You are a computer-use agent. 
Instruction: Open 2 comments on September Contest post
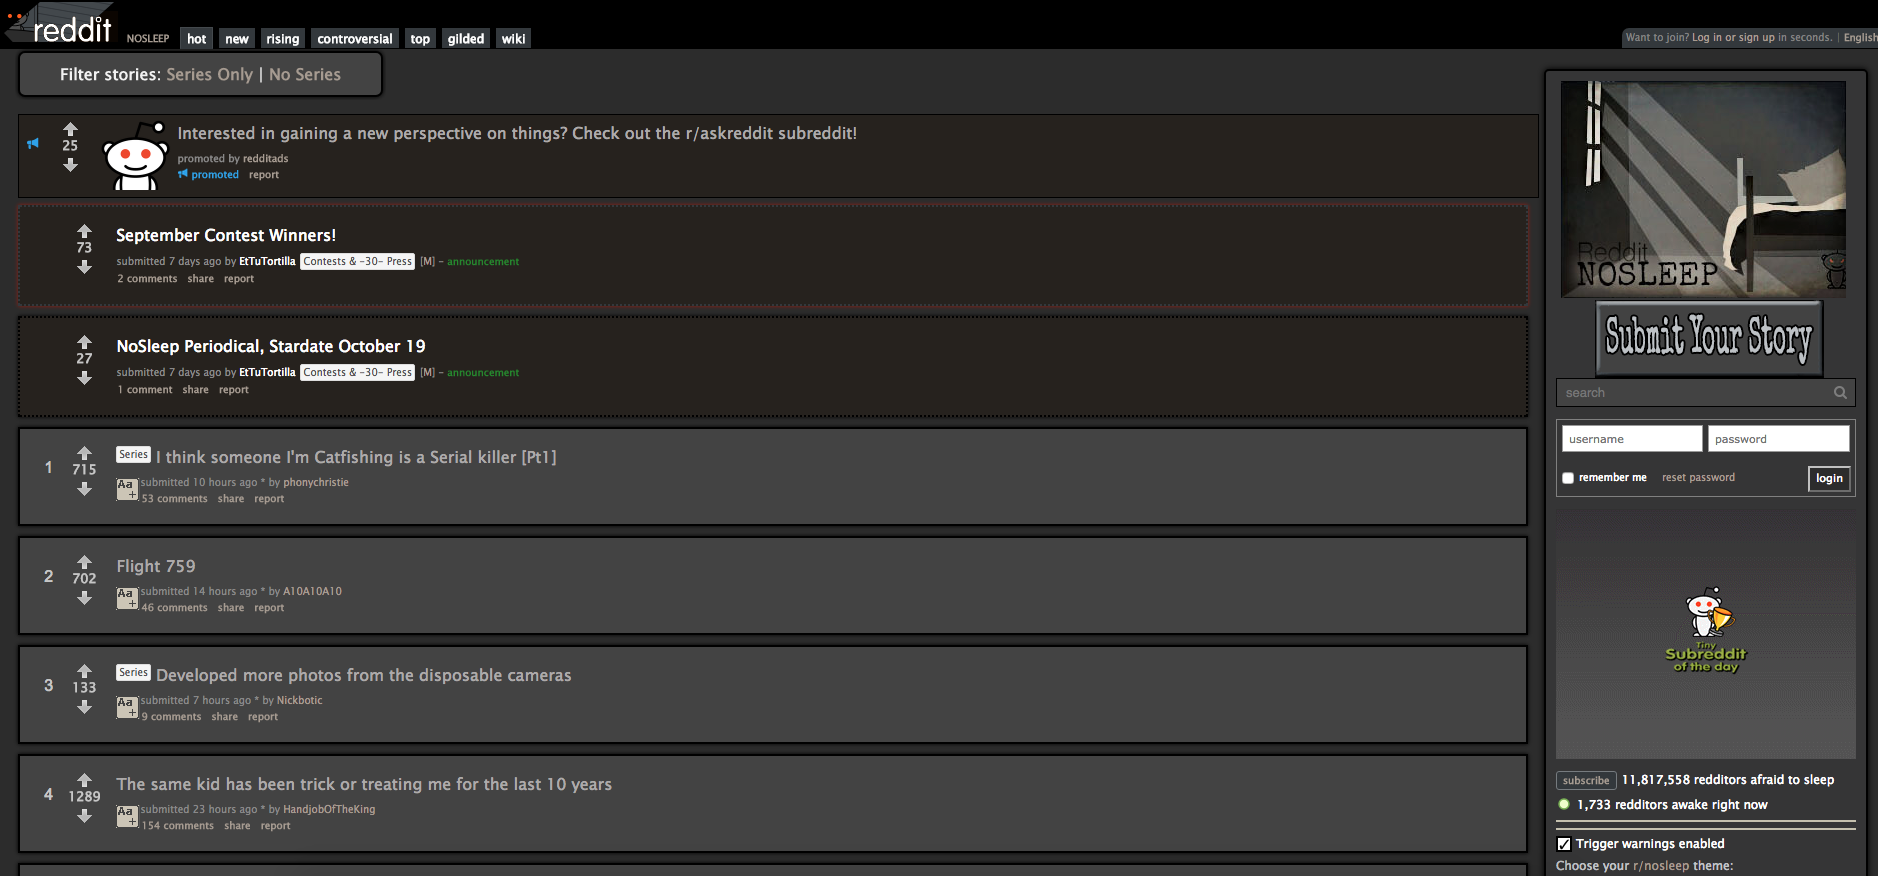[147, 279]
